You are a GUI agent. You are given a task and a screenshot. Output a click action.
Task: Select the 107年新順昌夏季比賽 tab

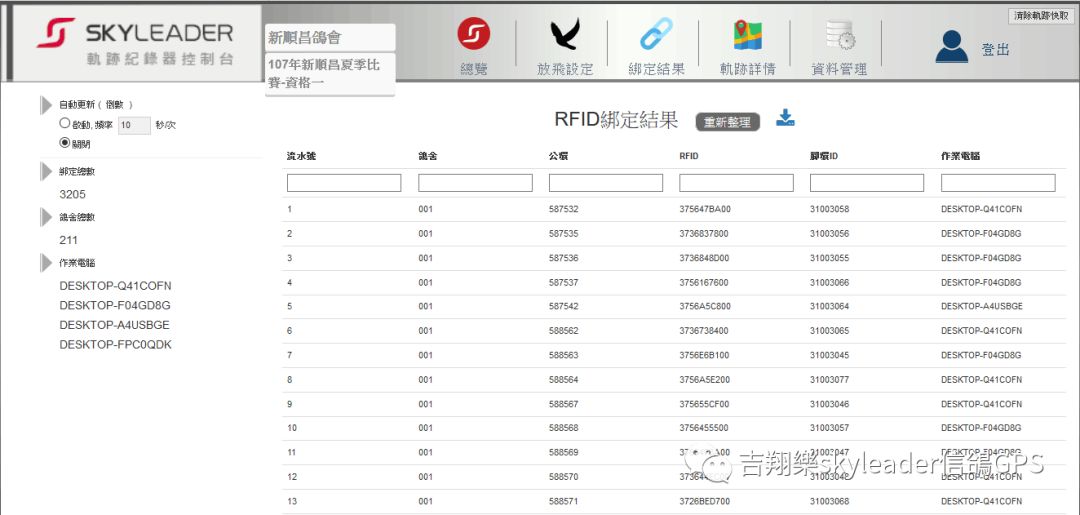[330, 74]
